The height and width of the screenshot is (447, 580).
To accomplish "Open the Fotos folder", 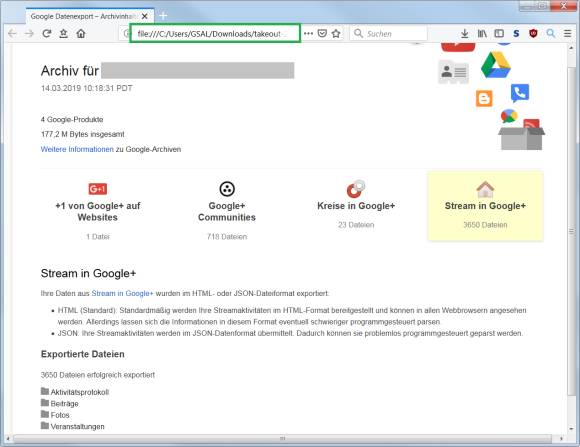I will (55, 415).
